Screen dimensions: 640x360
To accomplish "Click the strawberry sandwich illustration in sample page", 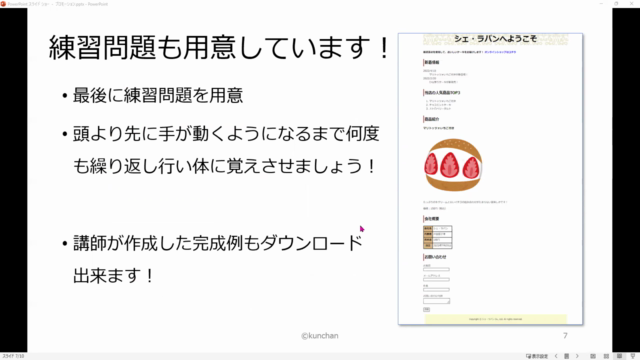I will 453,165.
